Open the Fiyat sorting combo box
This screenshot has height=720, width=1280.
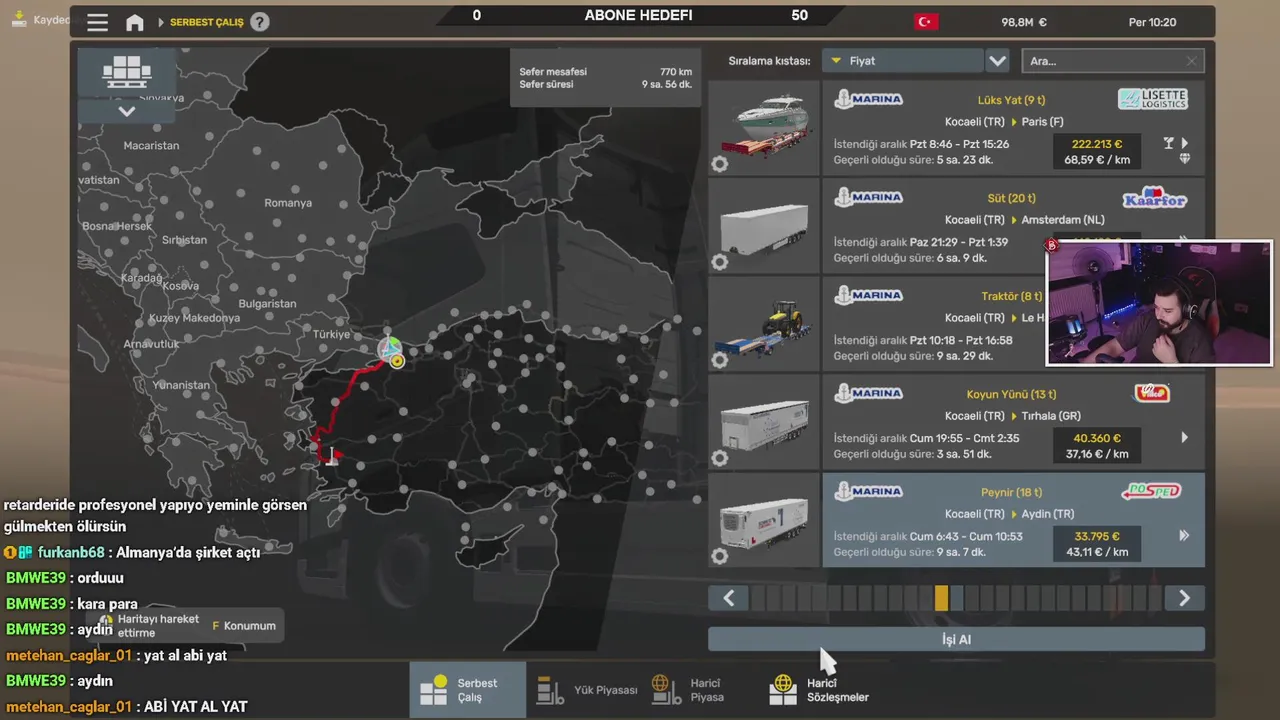point(903,61)
